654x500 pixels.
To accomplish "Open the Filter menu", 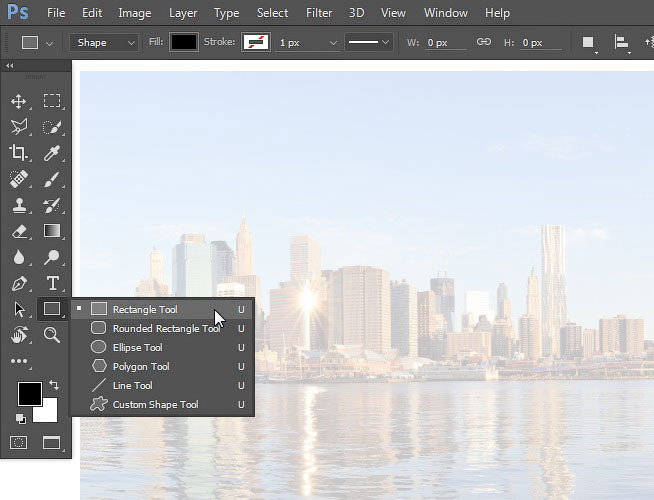I will point(319,13).
